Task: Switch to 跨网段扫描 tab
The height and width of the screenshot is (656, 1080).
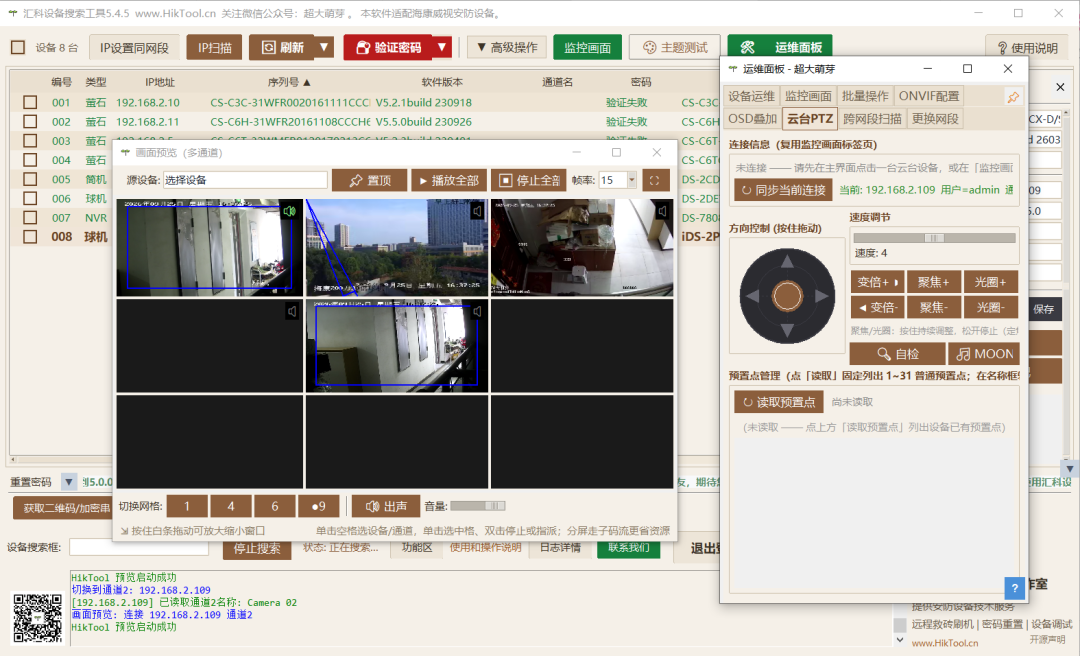Action: coord(872,119)
